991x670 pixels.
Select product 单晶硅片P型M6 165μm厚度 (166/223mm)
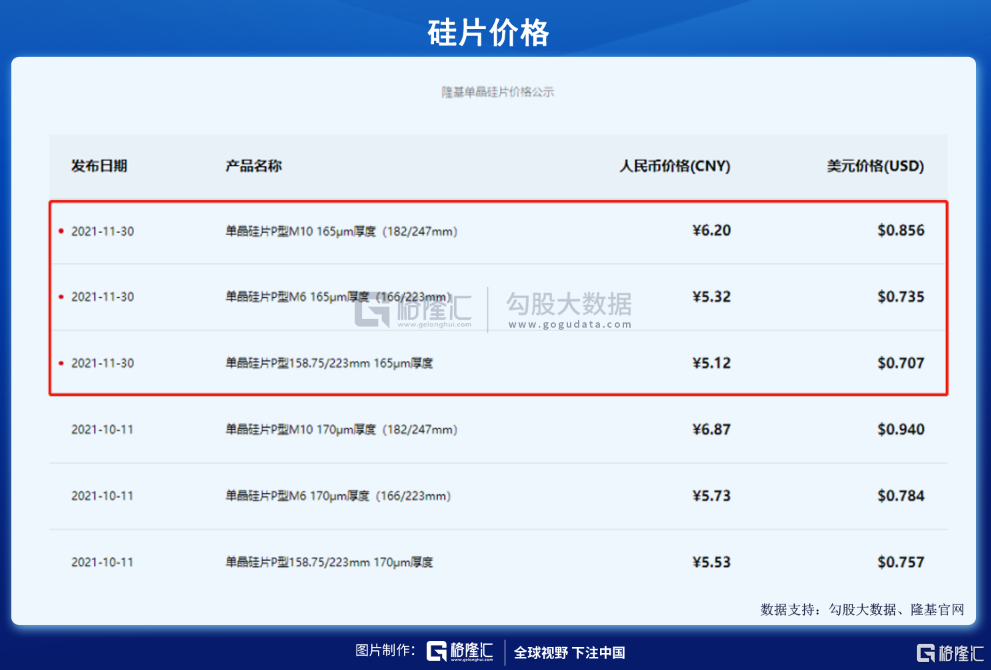tap(338, 297)
